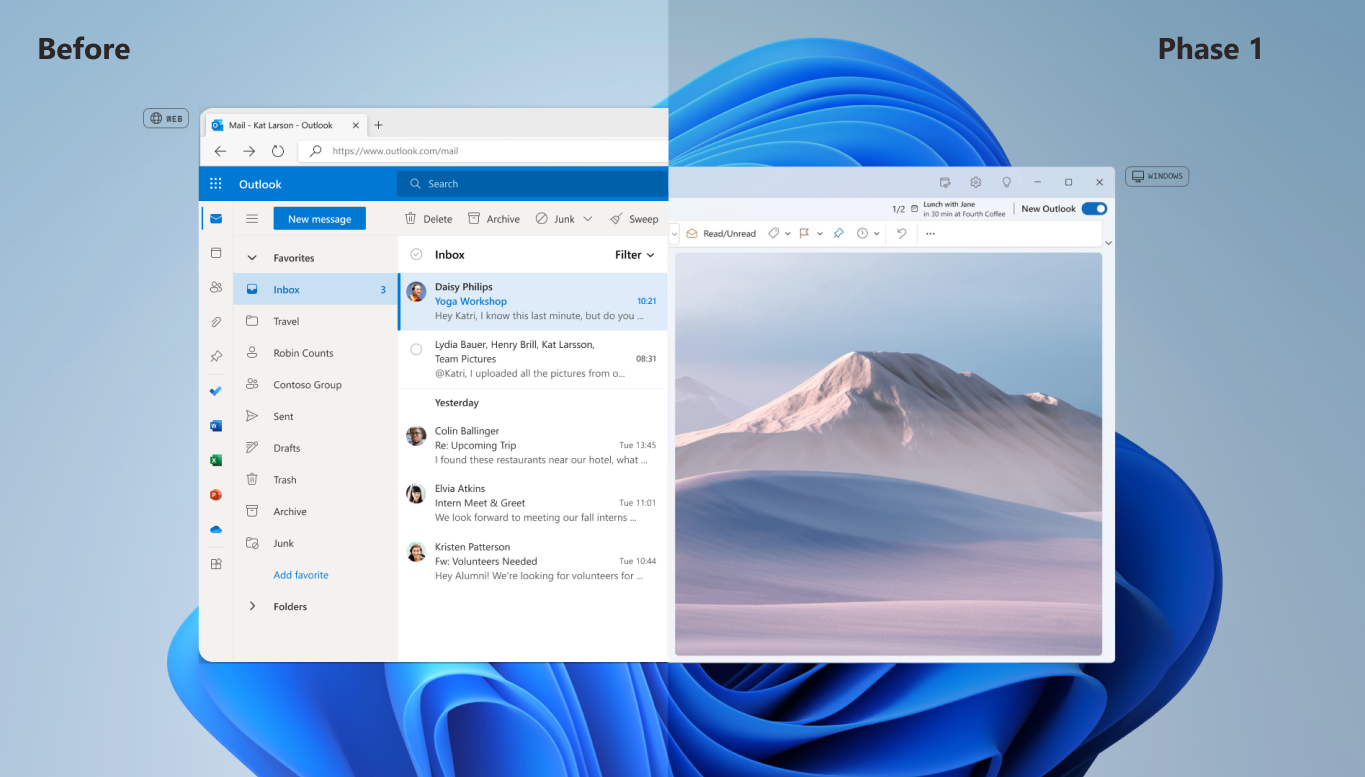This screenshot has height=777, width=1365.
Task: Open the categorize tag dropdown arrow
Action: [x=788, y=233]
